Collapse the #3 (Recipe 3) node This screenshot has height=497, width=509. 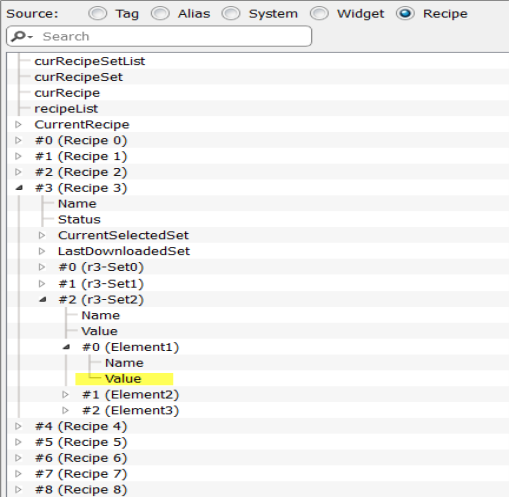19,188
